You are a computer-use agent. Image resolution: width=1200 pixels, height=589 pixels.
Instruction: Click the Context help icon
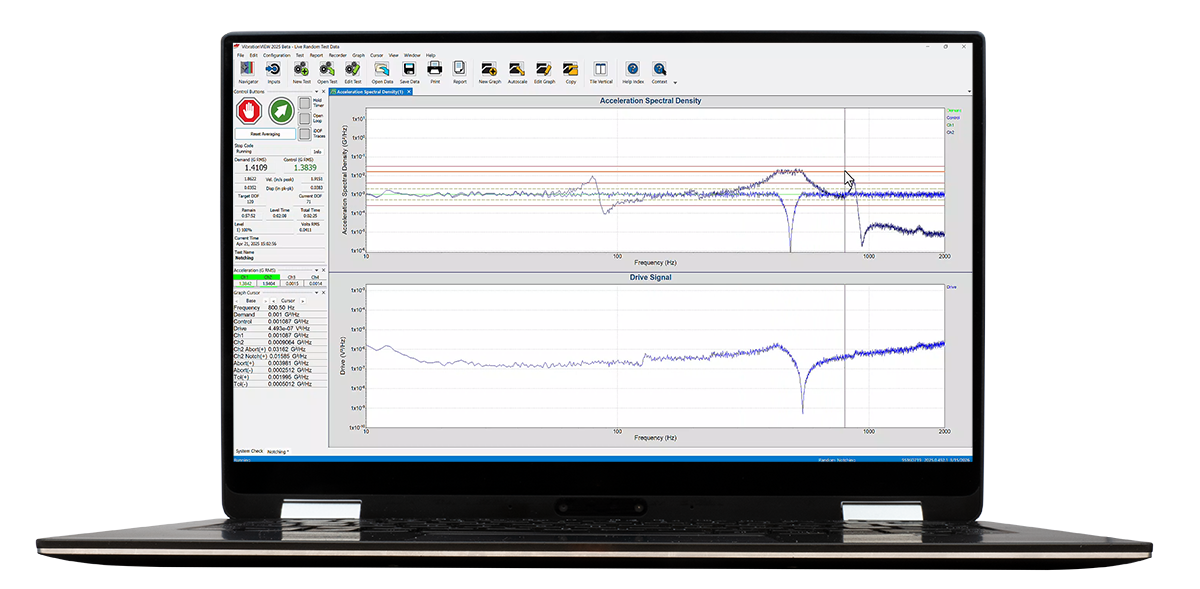coord(660,70)
